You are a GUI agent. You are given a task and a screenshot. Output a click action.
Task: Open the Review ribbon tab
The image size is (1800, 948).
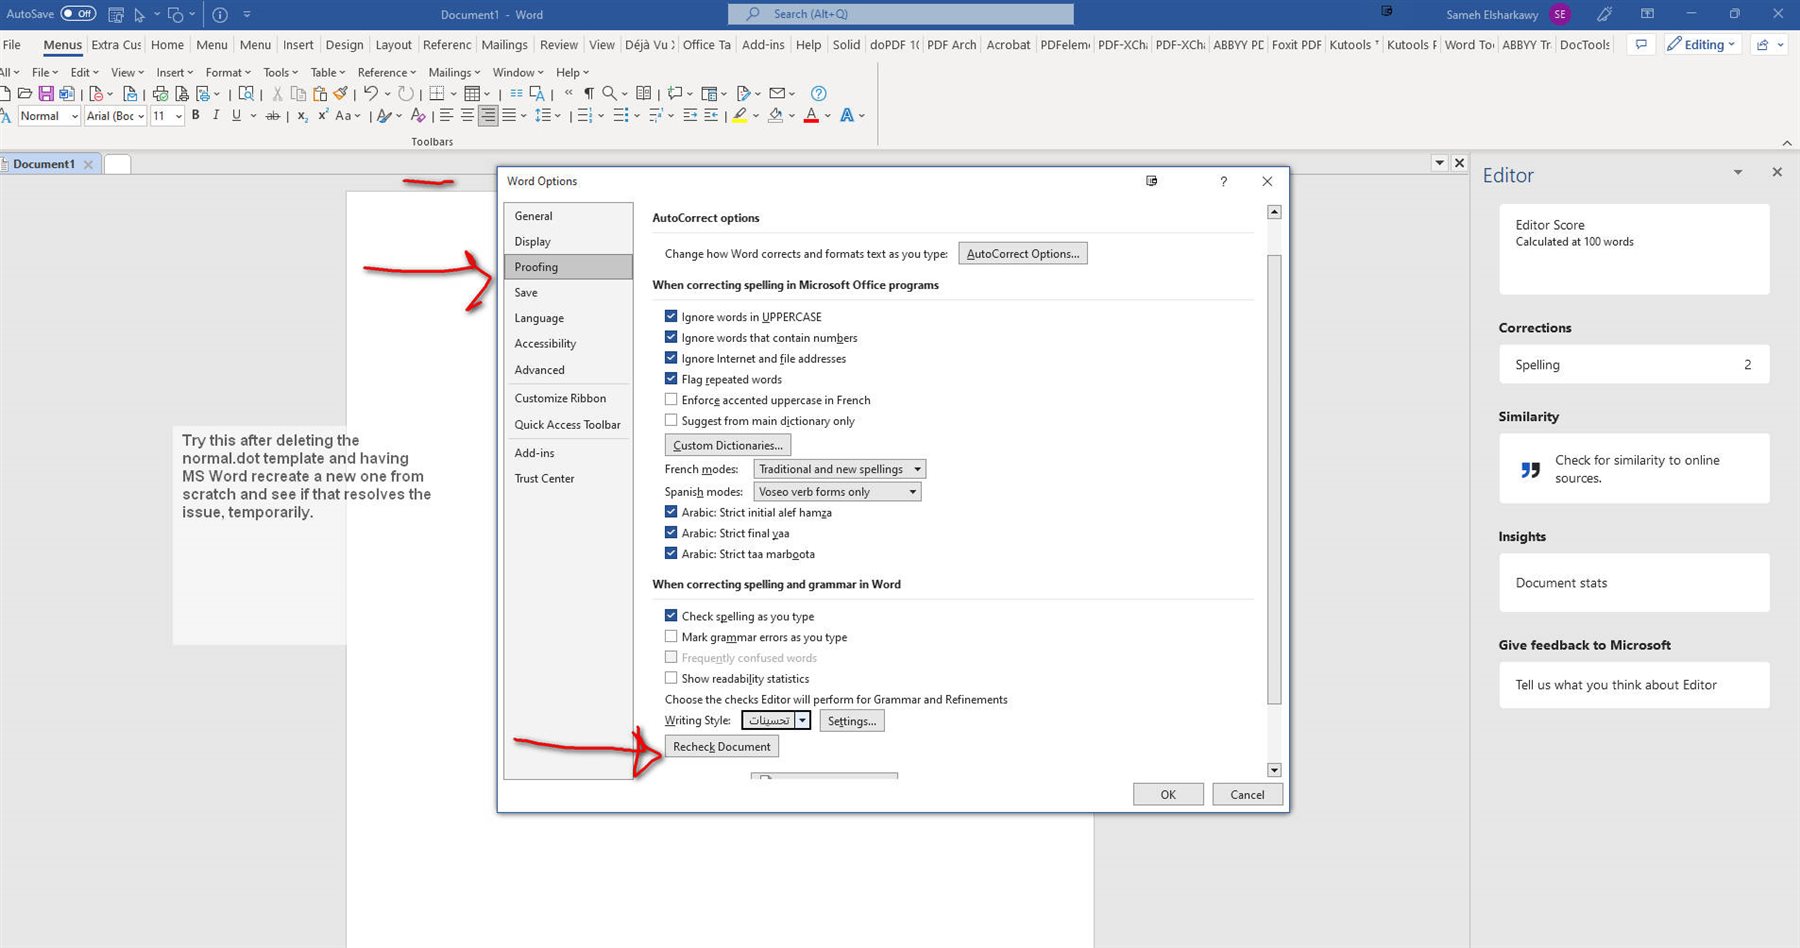coord(558,44)
